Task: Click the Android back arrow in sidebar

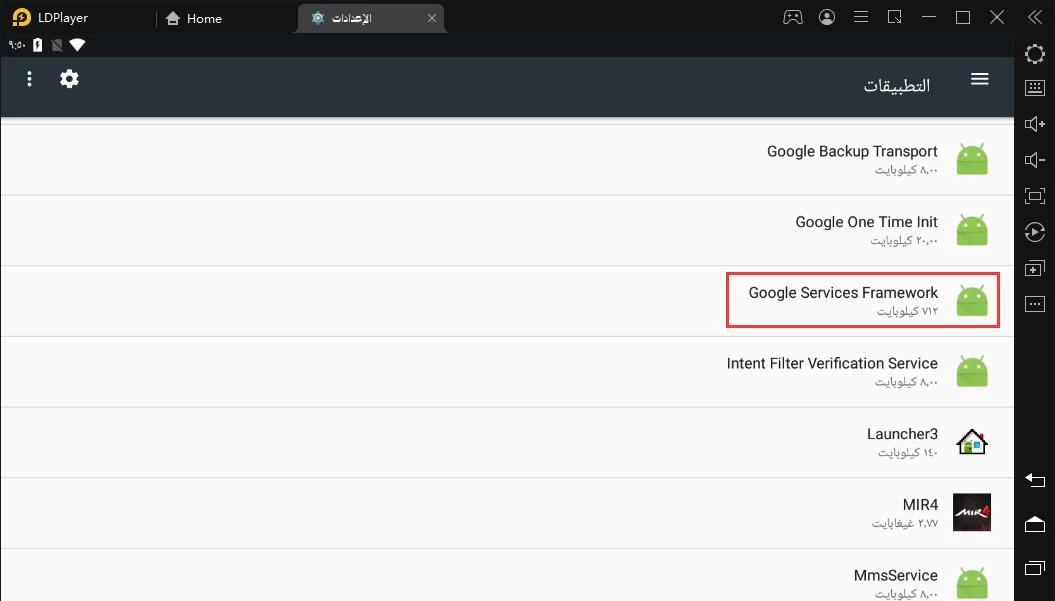Action: click(x=1035, y=480)
